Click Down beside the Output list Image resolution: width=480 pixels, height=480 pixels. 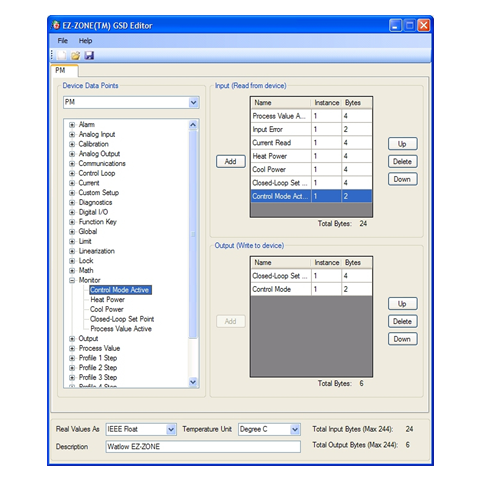(x=402, y=339)
